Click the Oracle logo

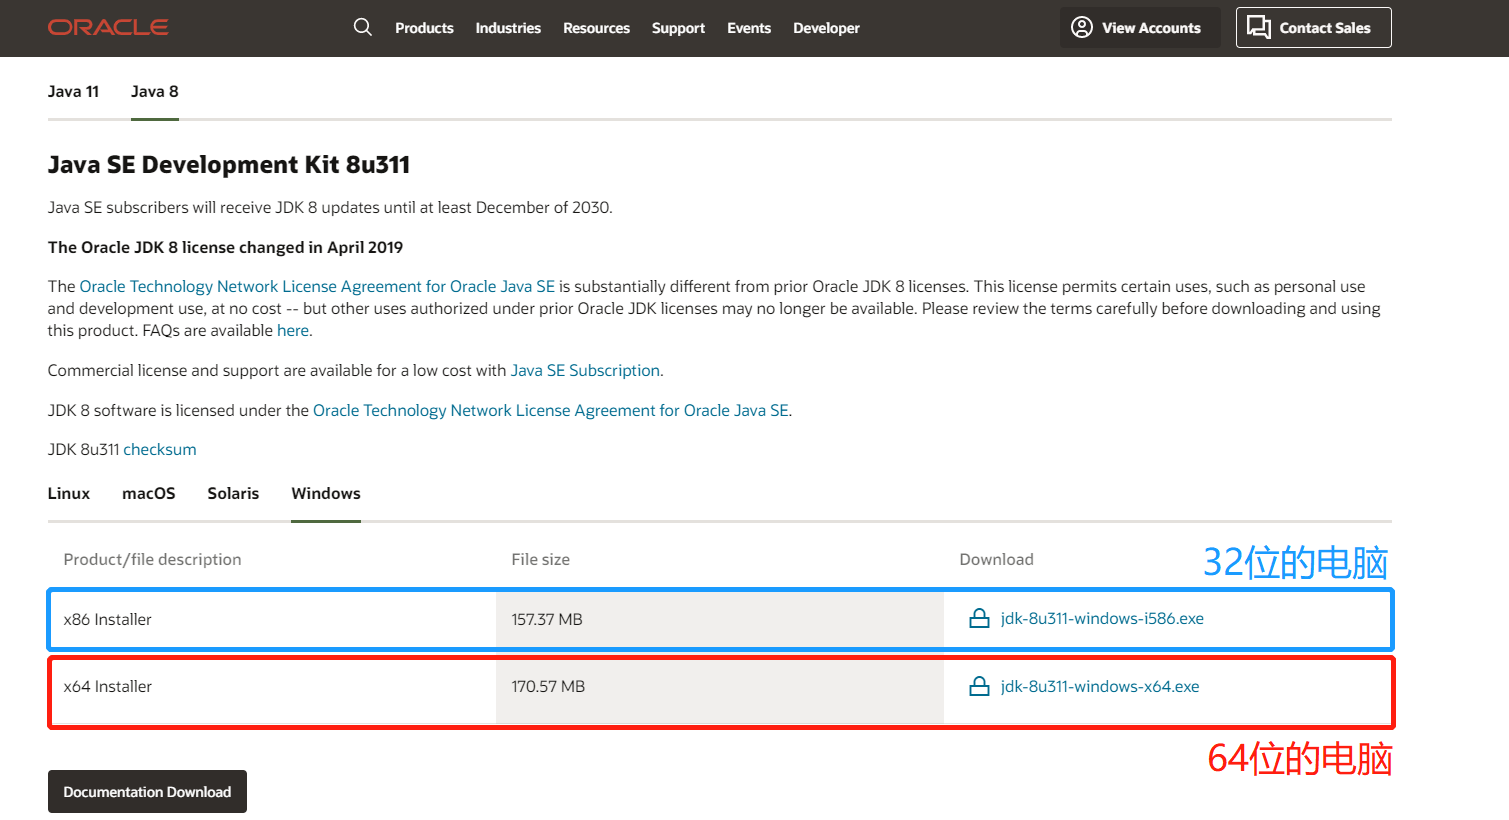pyautogui.click(x=108, y=27)
